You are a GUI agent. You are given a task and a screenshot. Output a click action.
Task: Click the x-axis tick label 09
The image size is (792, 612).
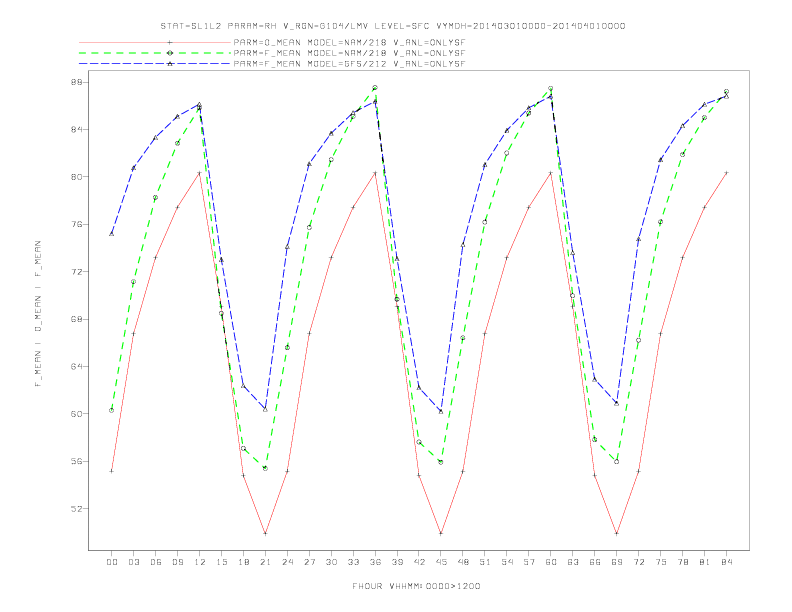coord(177,562)
